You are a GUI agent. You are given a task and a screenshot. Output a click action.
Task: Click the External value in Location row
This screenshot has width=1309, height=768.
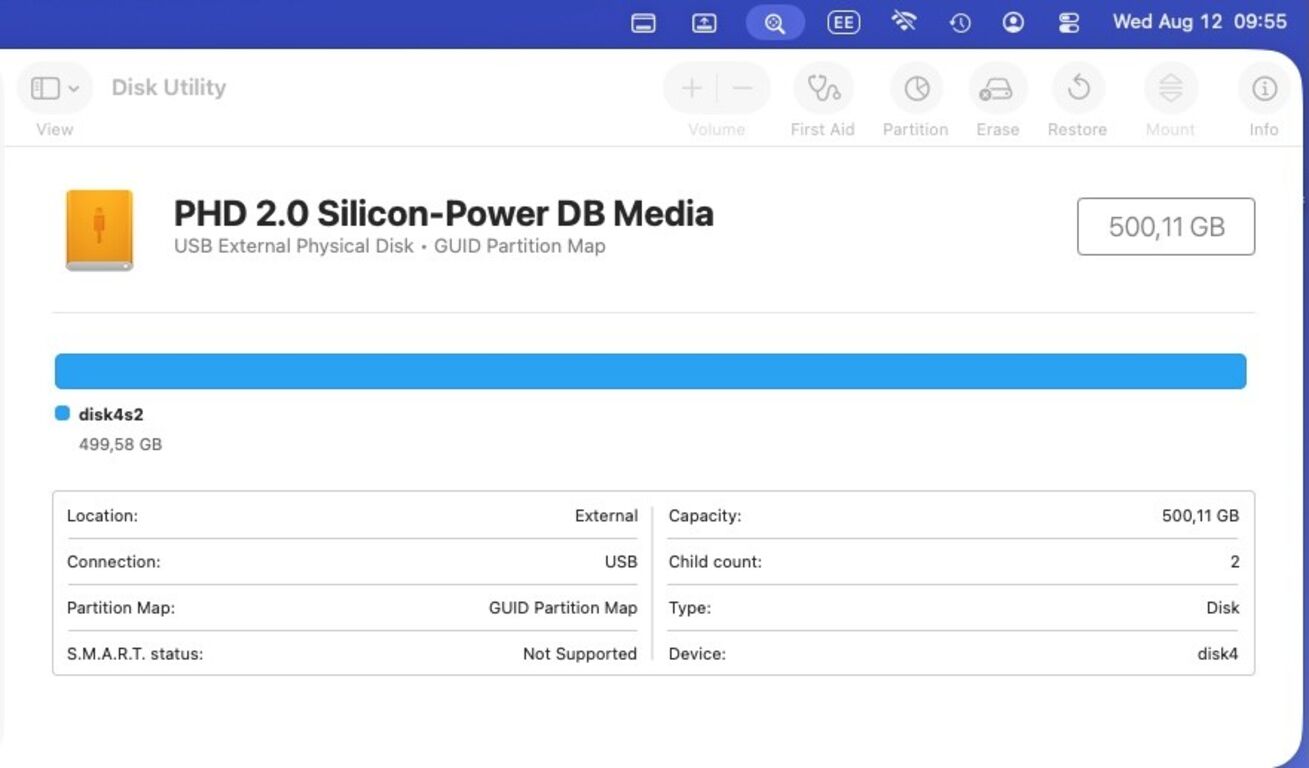tap(606, 516)
